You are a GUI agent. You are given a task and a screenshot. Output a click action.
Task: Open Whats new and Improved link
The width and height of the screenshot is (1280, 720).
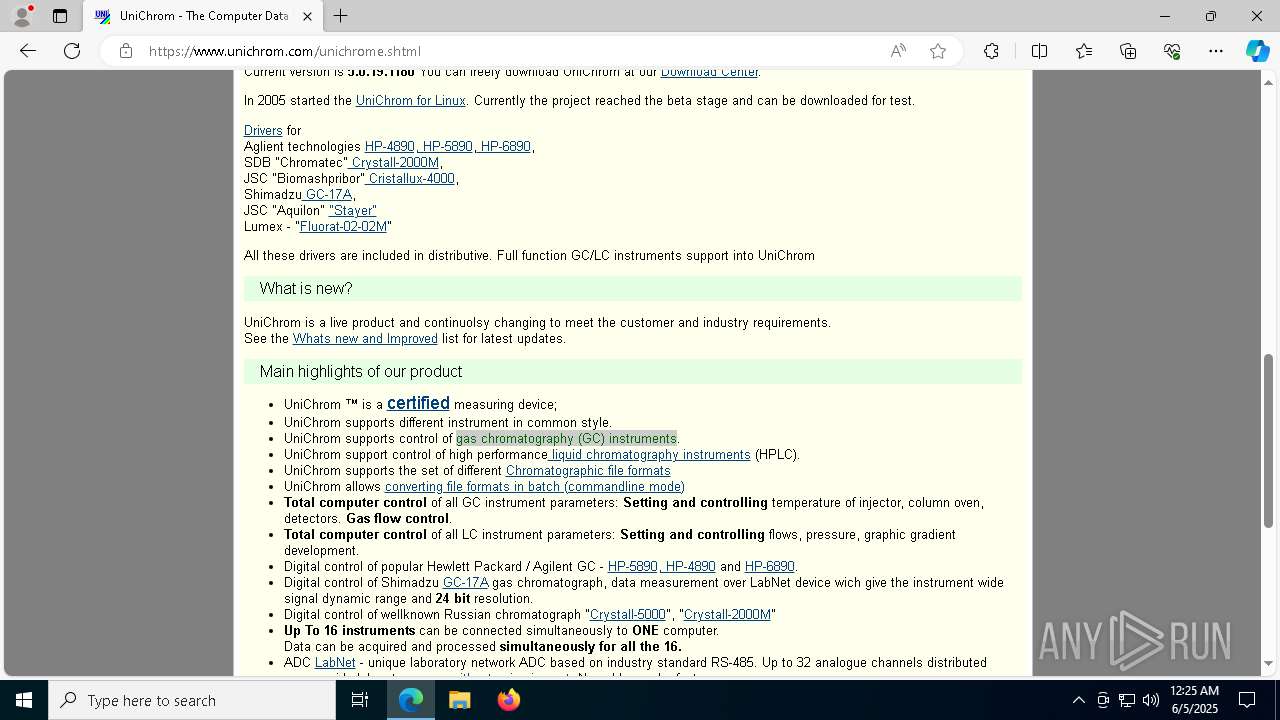(x=365, y=339)
